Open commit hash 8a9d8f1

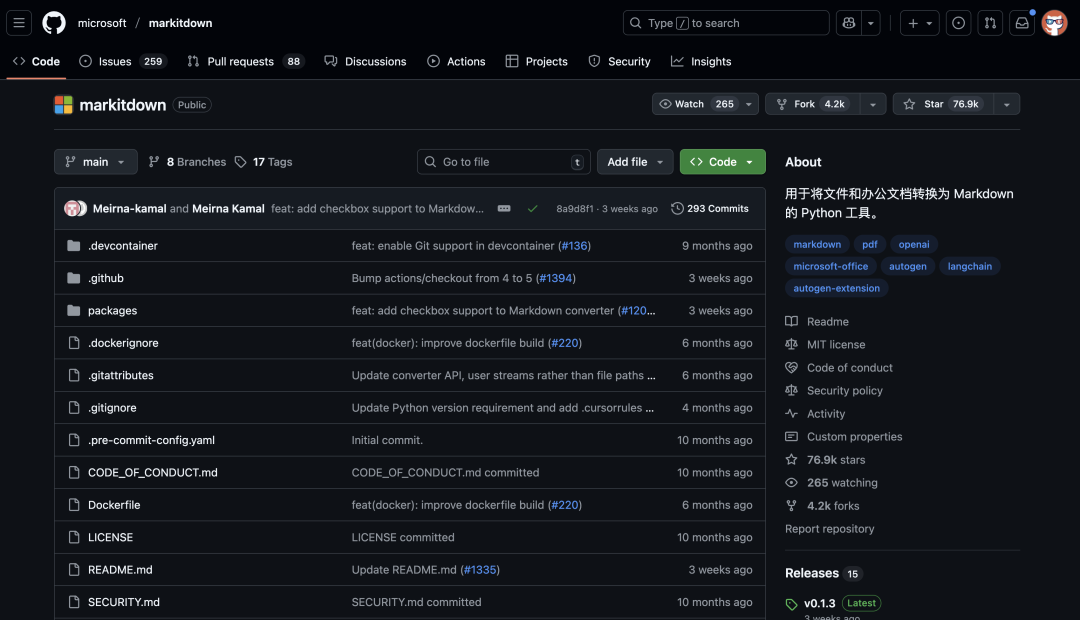click(574, 209)
